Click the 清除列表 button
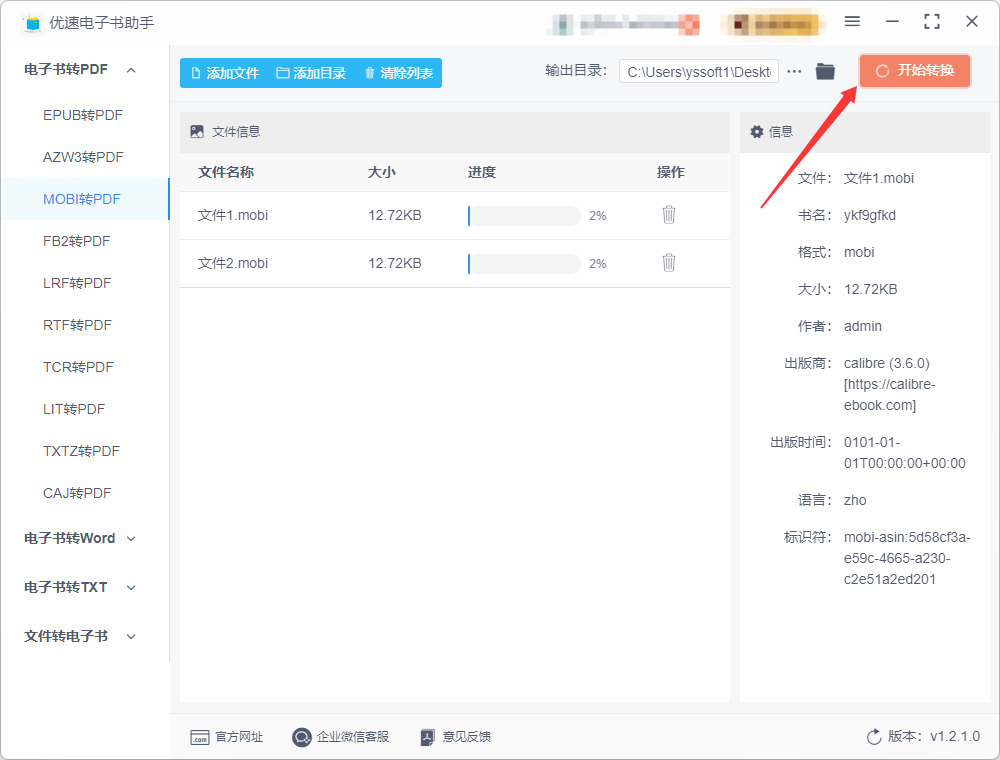This screenshot has width=1000, height=760. click(399, 73)
